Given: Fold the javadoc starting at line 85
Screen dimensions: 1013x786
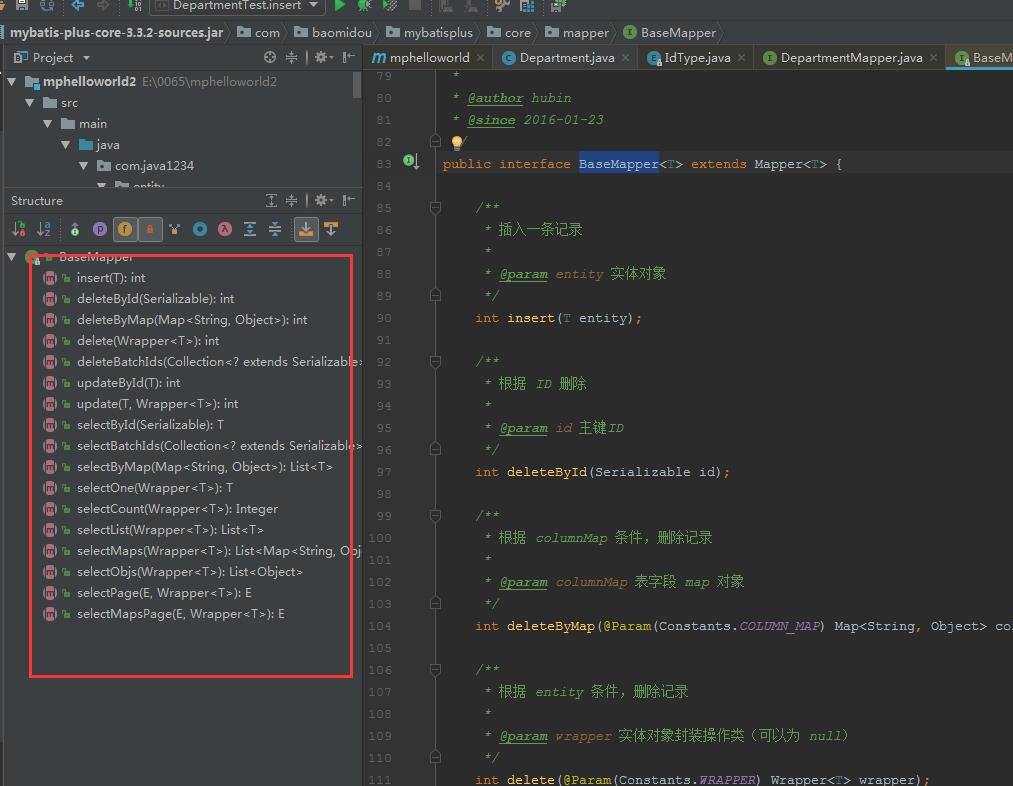Looking at the screenshot, I should click(435, 207).
